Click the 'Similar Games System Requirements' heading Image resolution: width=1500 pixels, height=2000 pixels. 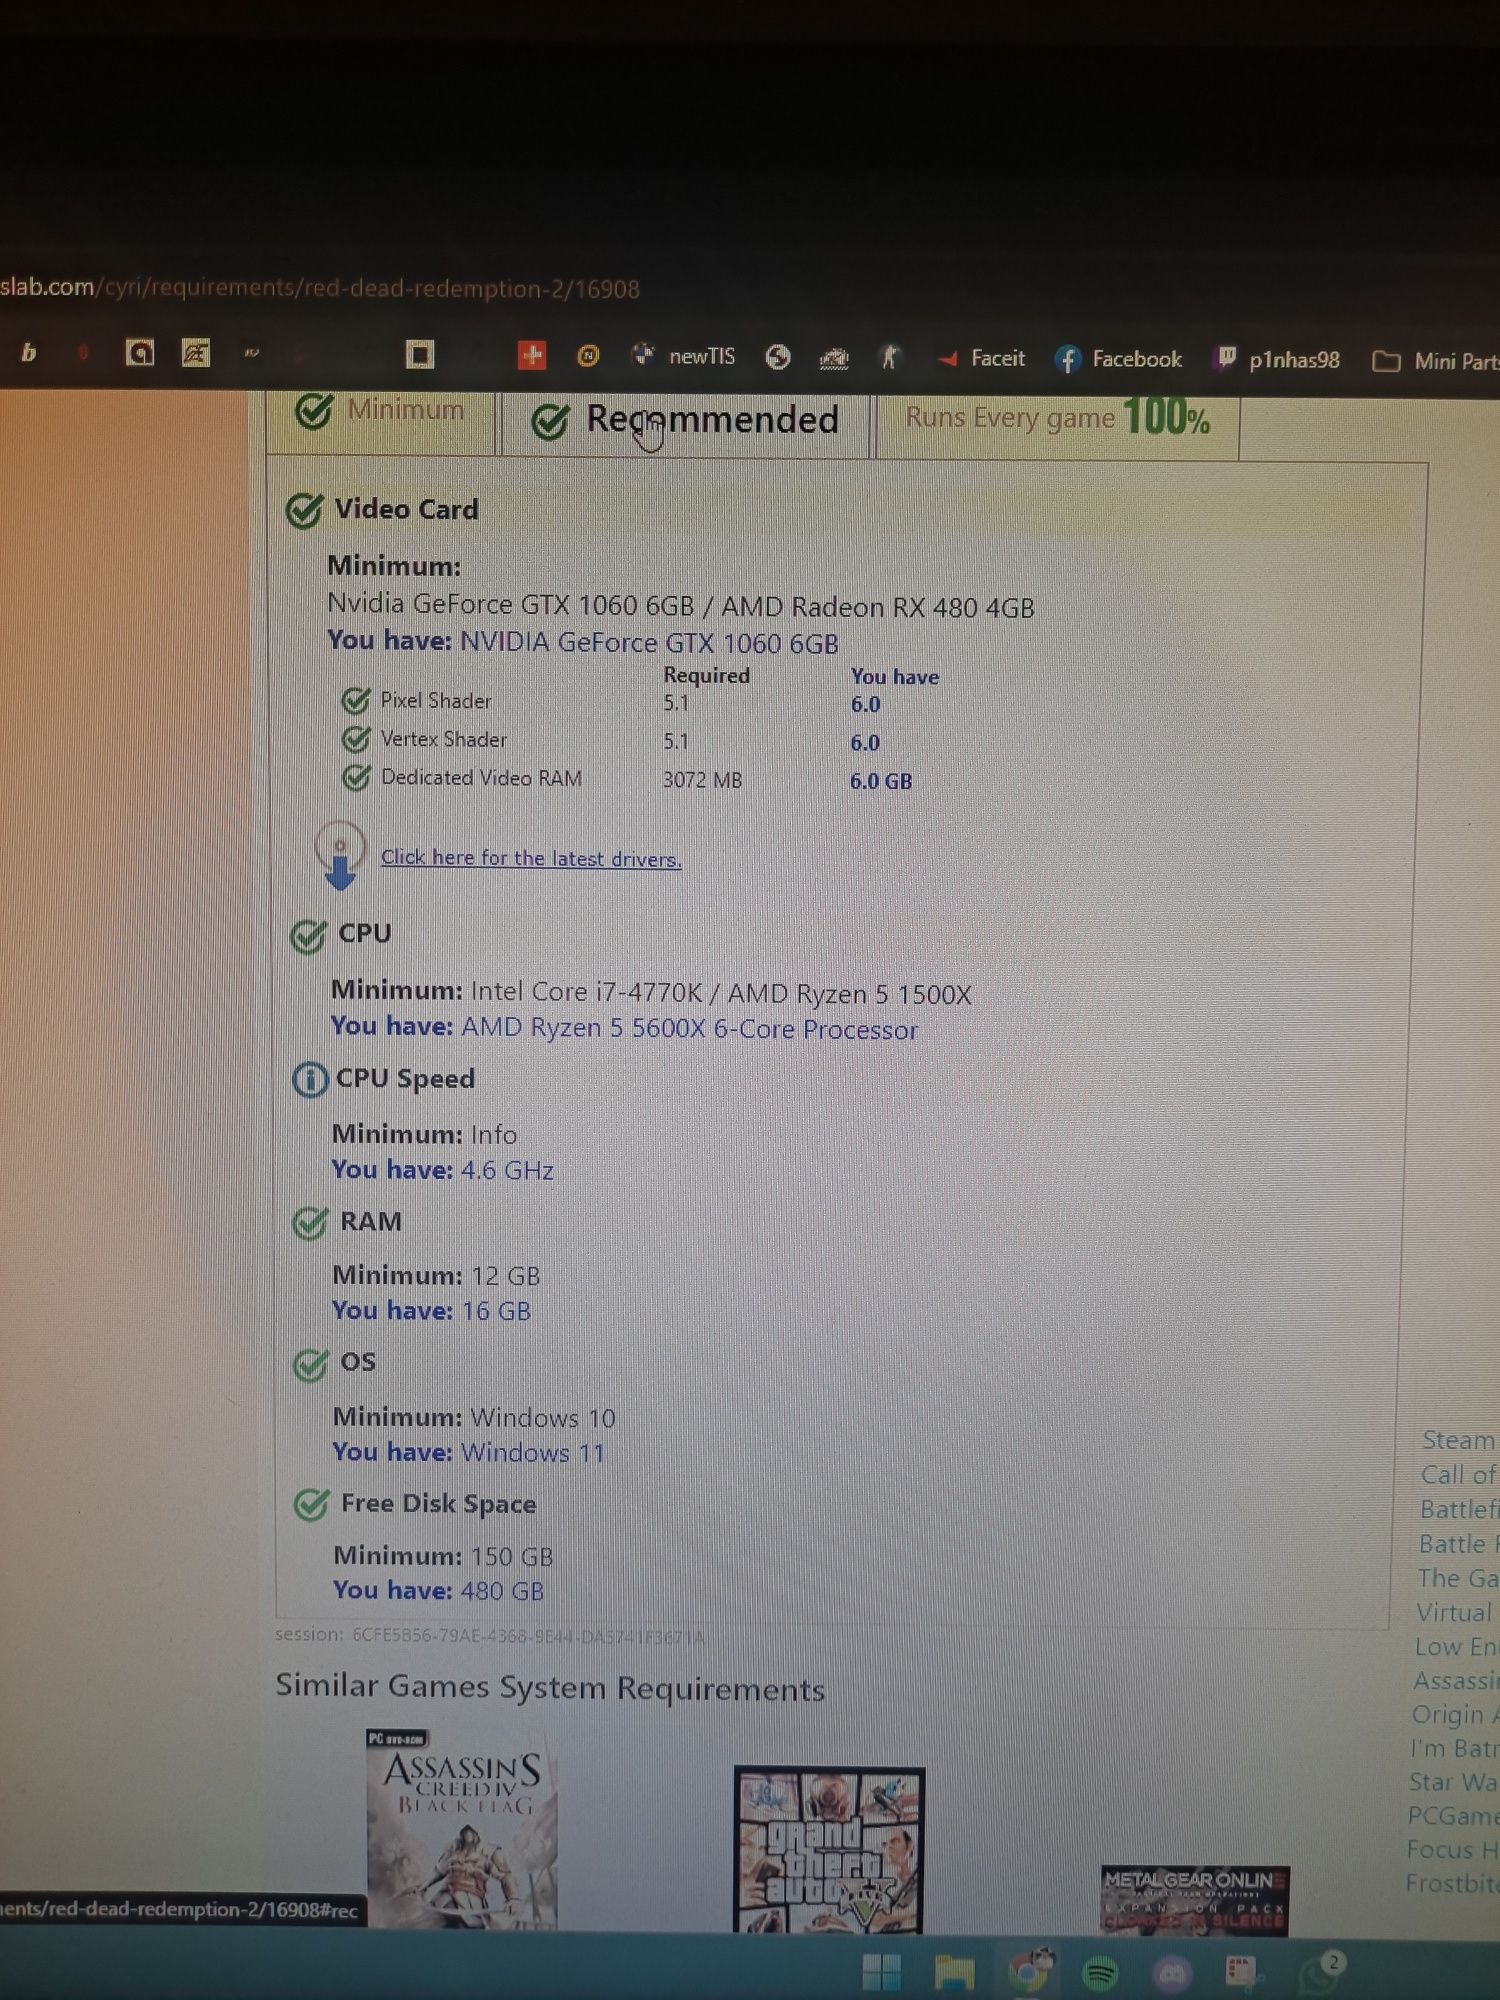pyautogui.click(x=550, y=1688)
